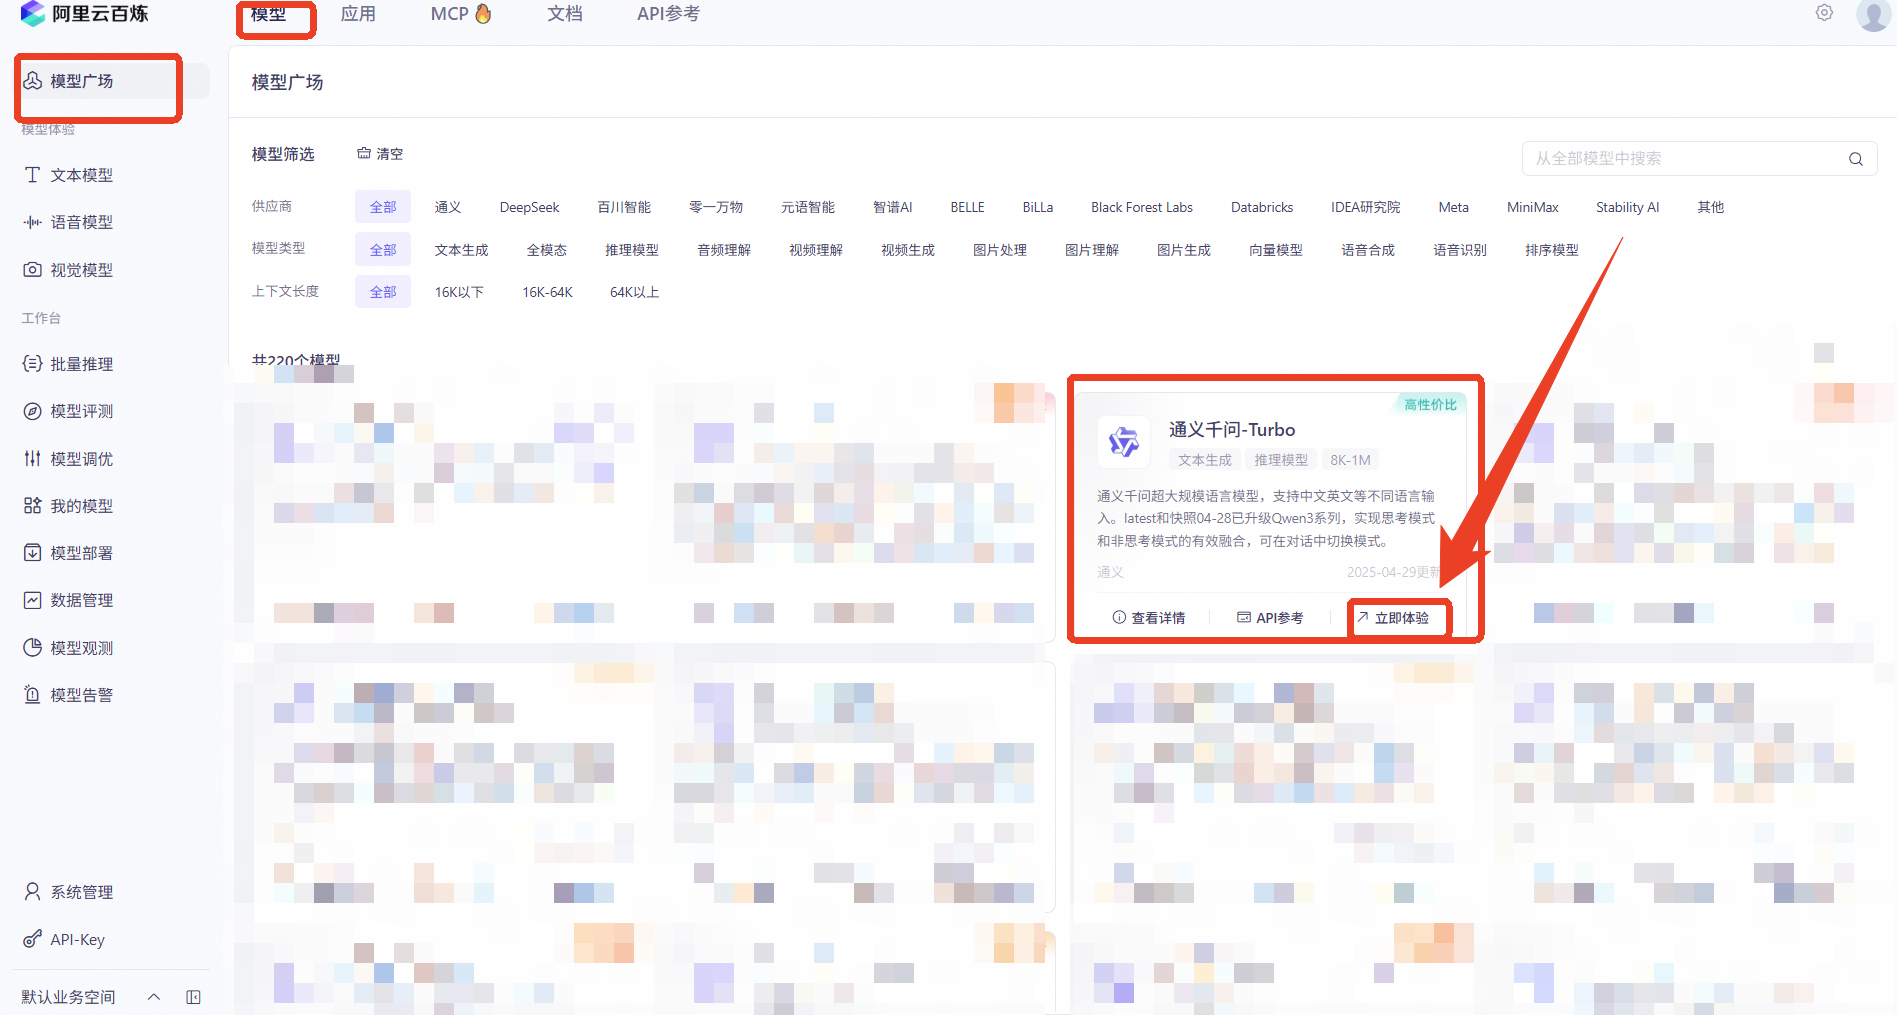Select 全部 for 供应商 filter
Image resolution: width=1897 pixels, height=1015 pixels.
tap(383, 207)
